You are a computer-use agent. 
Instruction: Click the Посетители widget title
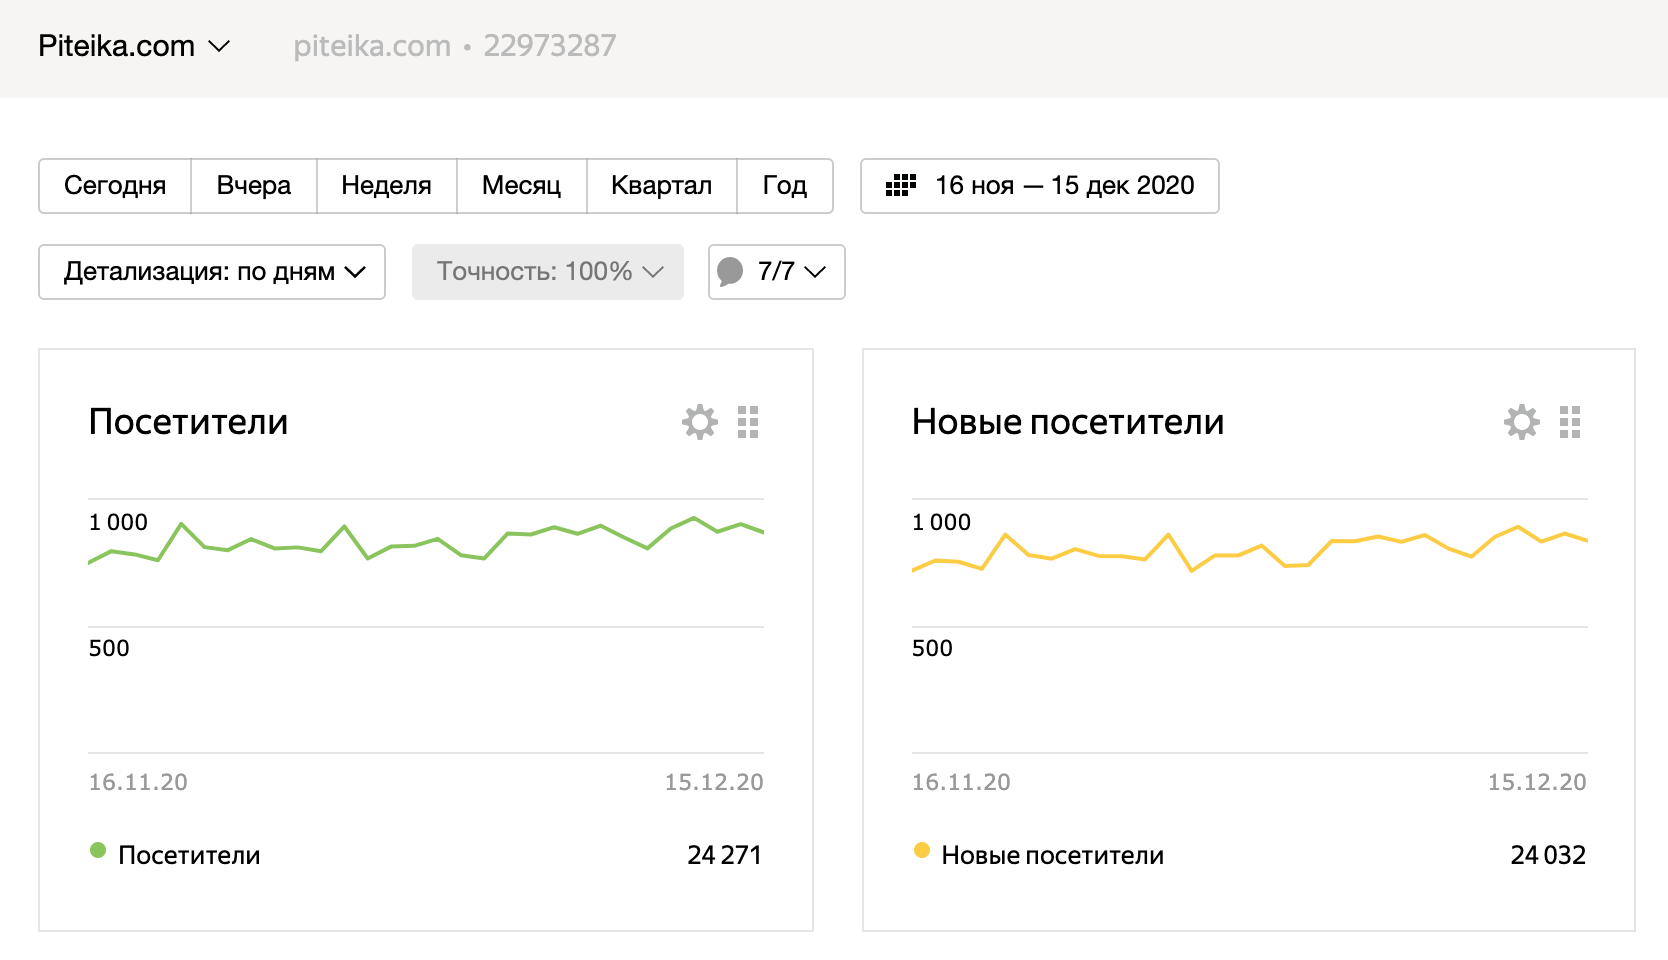click(188, 422)
